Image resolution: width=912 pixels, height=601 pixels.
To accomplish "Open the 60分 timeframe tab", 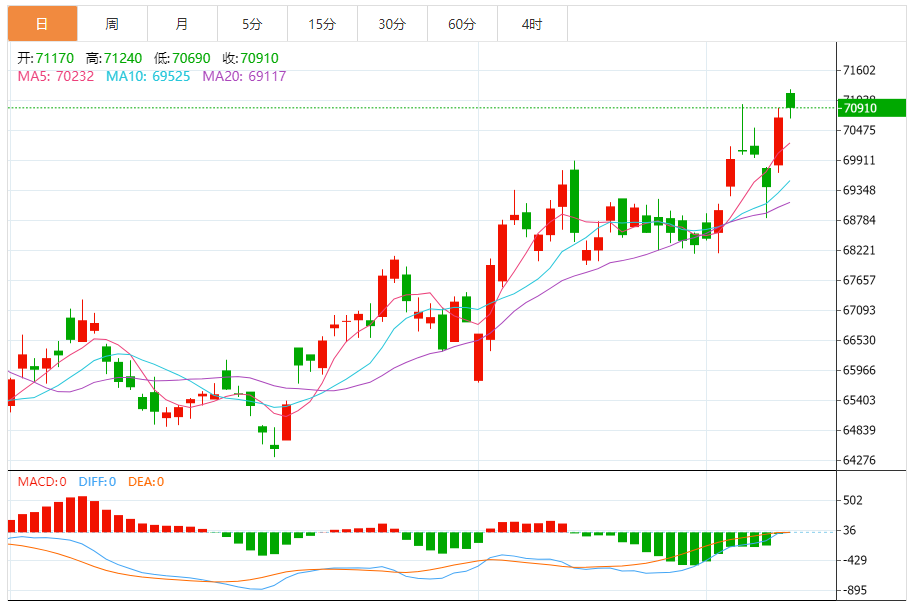I will pos(462,24).
